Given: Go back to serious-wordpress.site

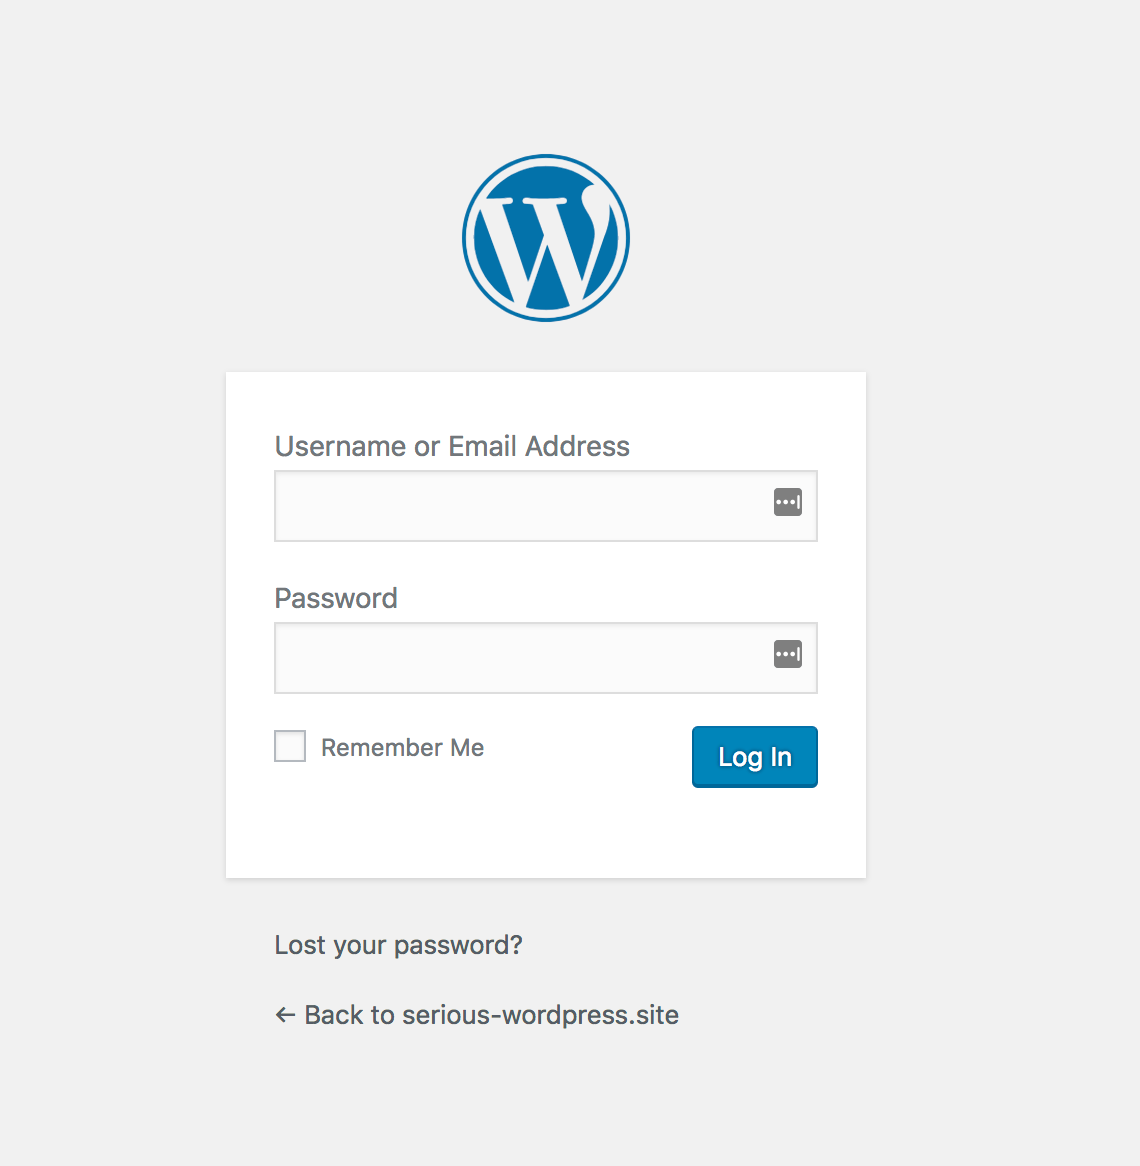Looking at the screenshot, I should (x=477, y=1015).
